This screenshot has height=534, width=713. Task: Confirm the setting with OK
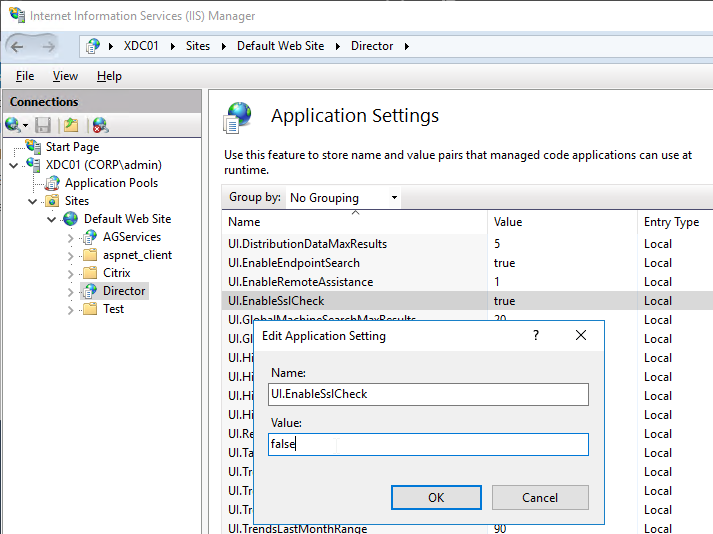[x=436, y=497]
